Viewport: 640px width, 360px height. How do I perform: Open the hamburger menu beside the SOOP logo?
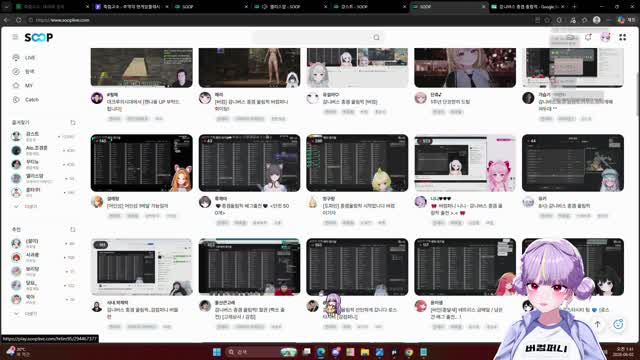pyautogui.click(x=15, y=37)
